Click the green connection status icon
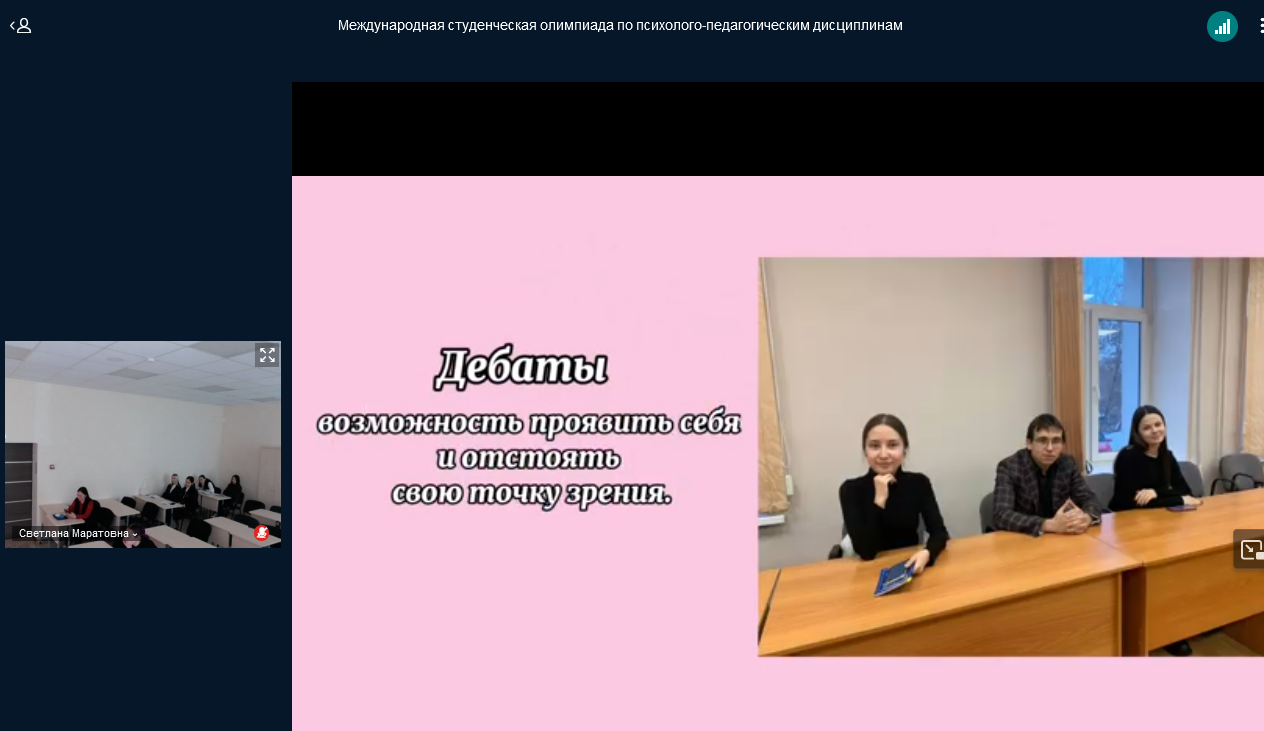1264x731 pixels. pyautogui.click(x=1222, y=26)
